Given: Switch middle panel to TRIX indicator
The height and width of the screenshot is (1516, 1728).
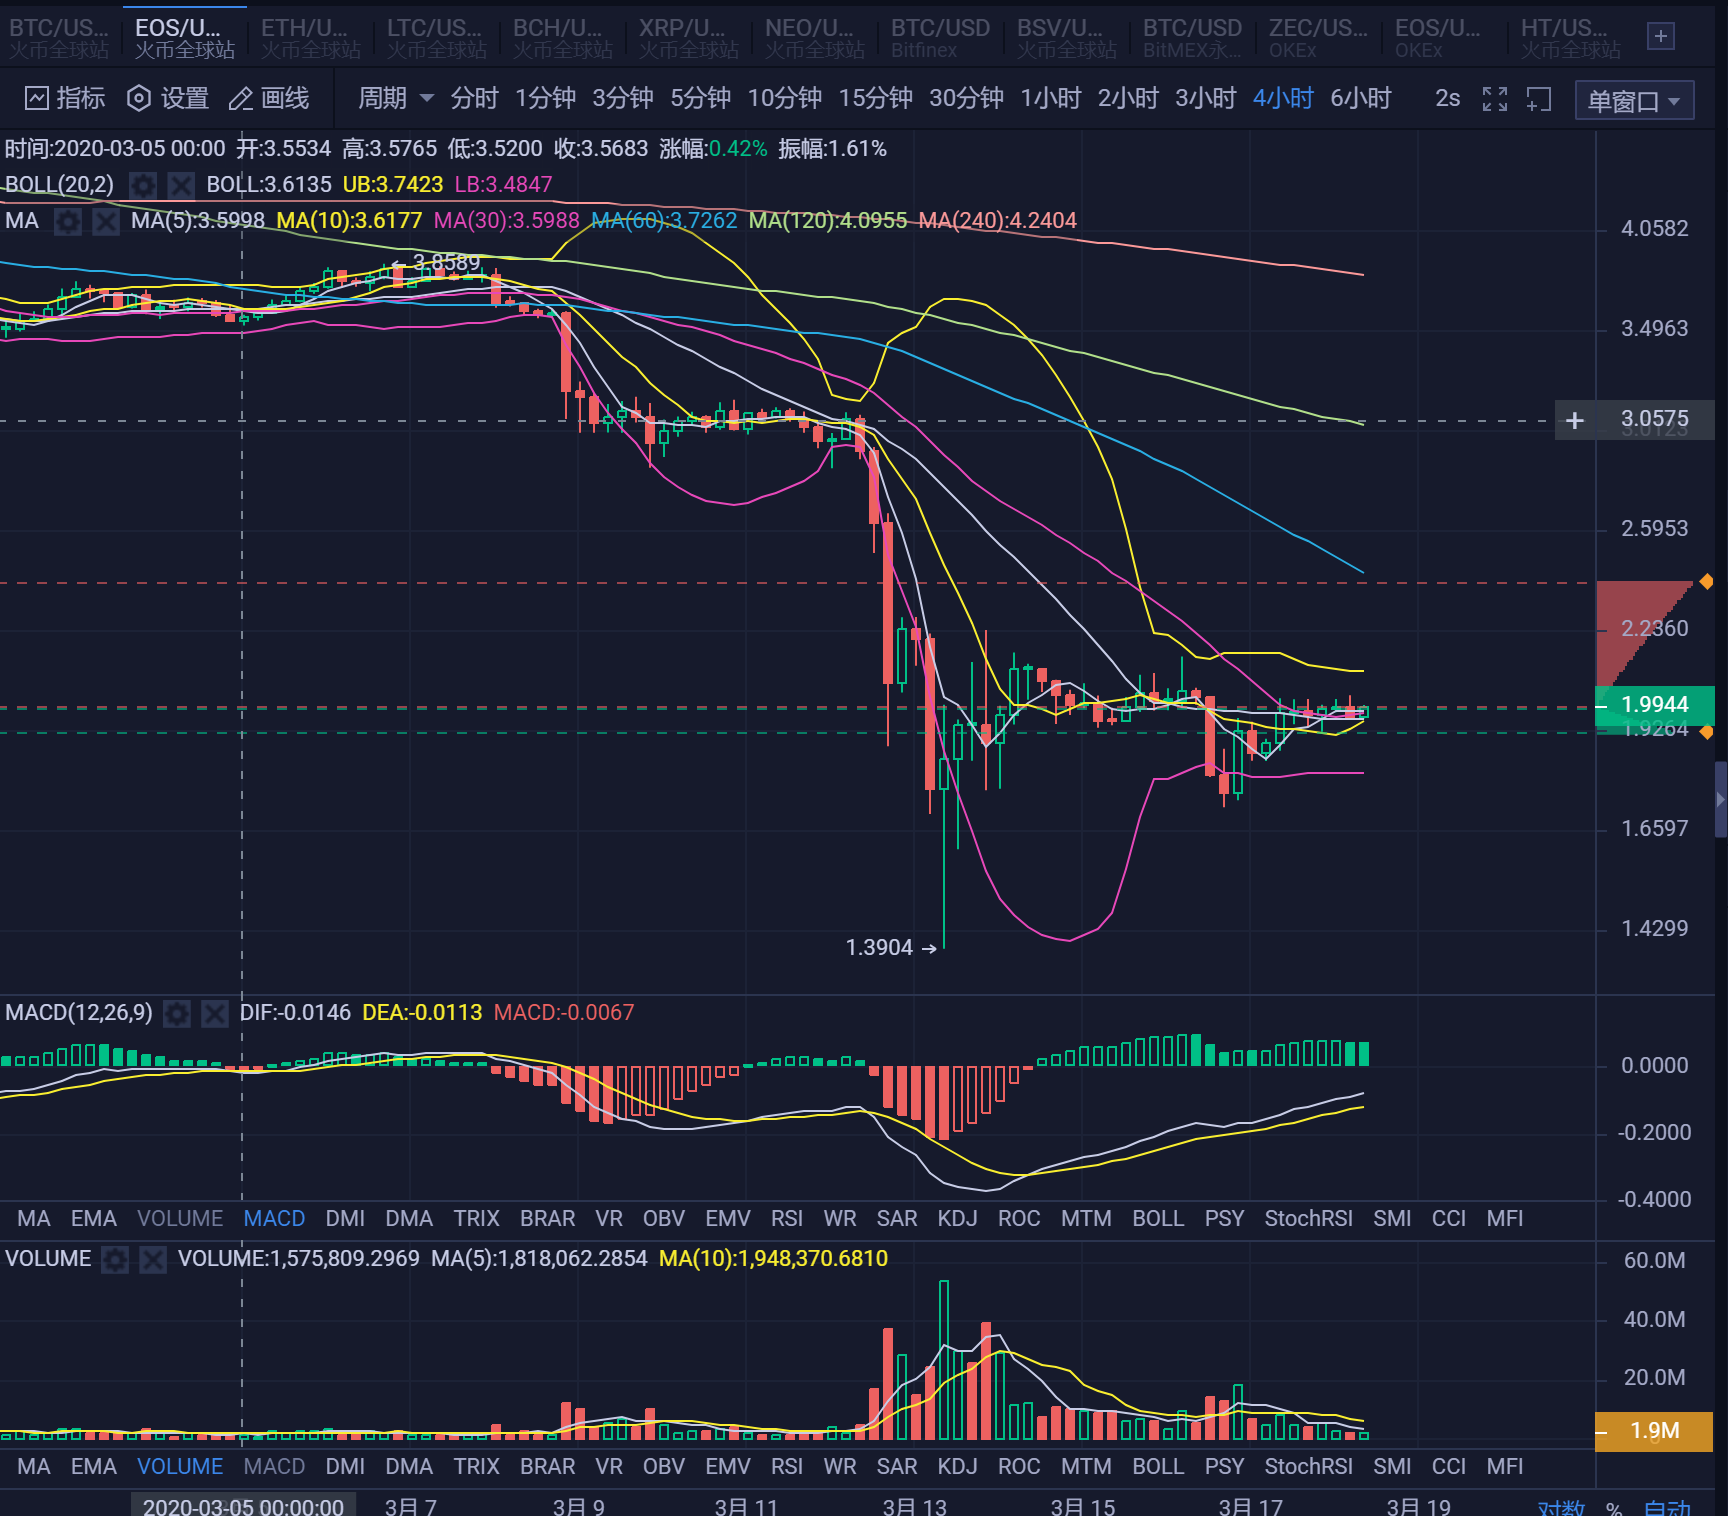Looking at the screenshot, I should 476,1219.
